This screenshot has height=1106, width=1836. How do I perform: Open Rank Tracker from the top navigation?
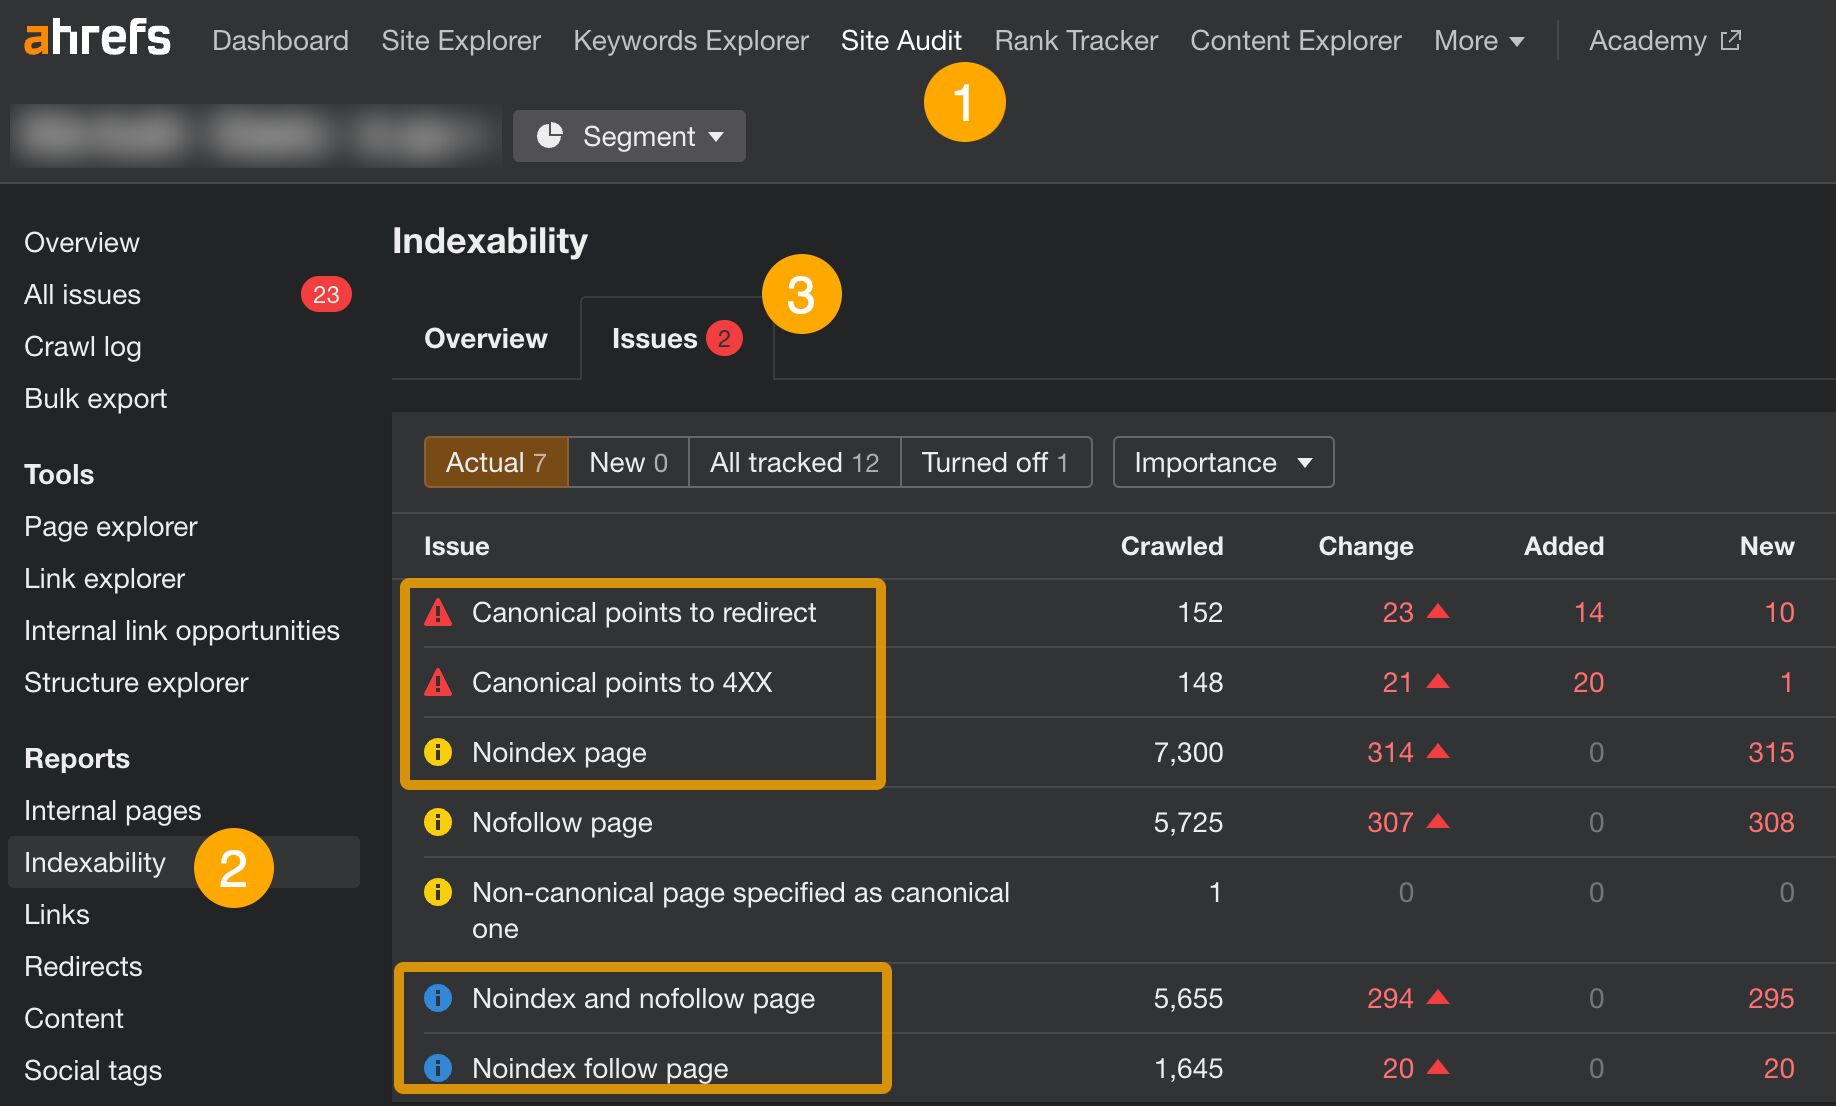coord(1075,40)
